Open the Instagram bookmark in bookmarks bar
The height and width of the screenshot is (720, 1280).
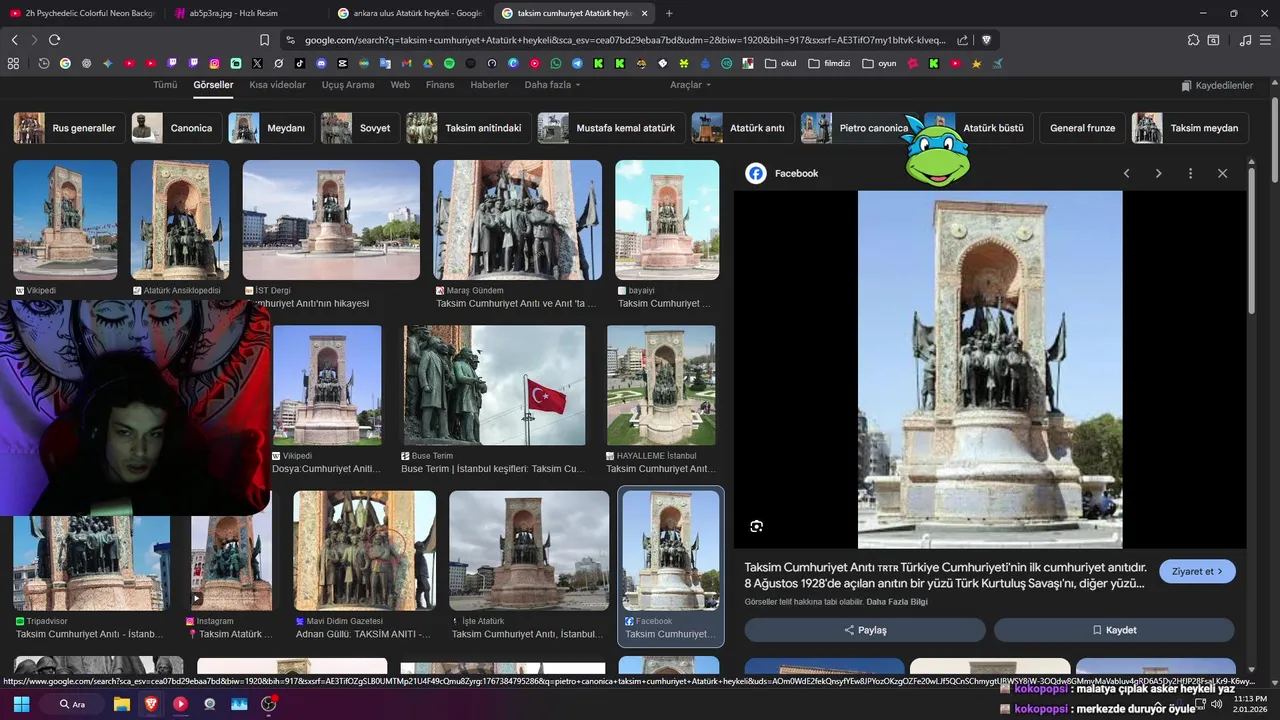click(214, 63)
